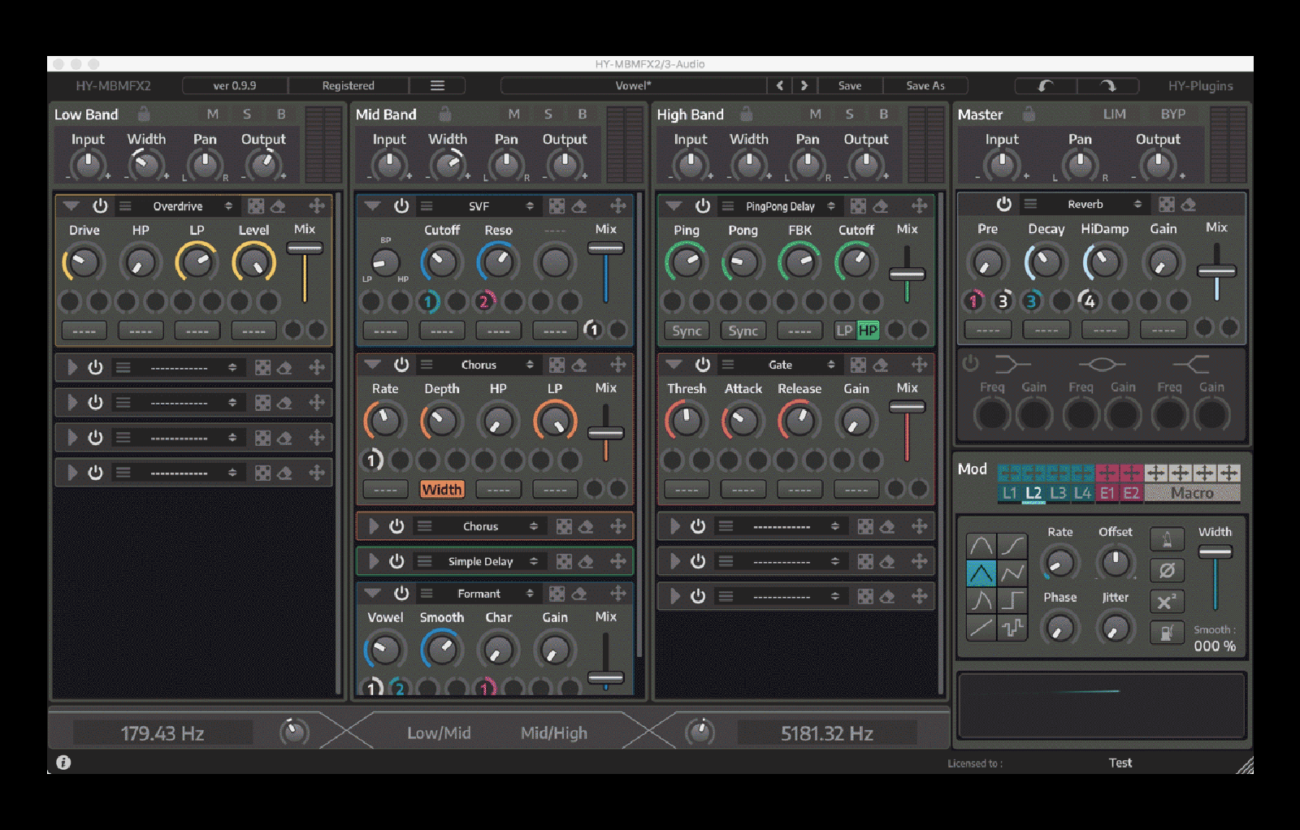Select the L4 modulation tab

(1083, 493)
